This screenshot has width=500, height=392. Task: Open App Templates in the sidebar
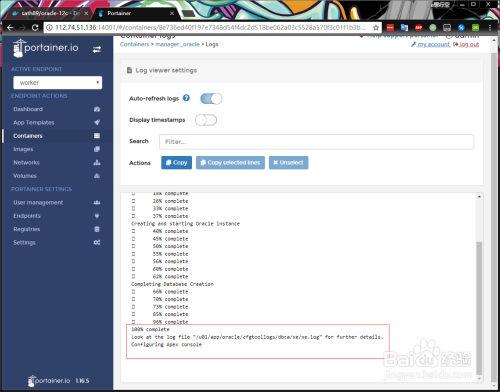(x=34, y=123)
